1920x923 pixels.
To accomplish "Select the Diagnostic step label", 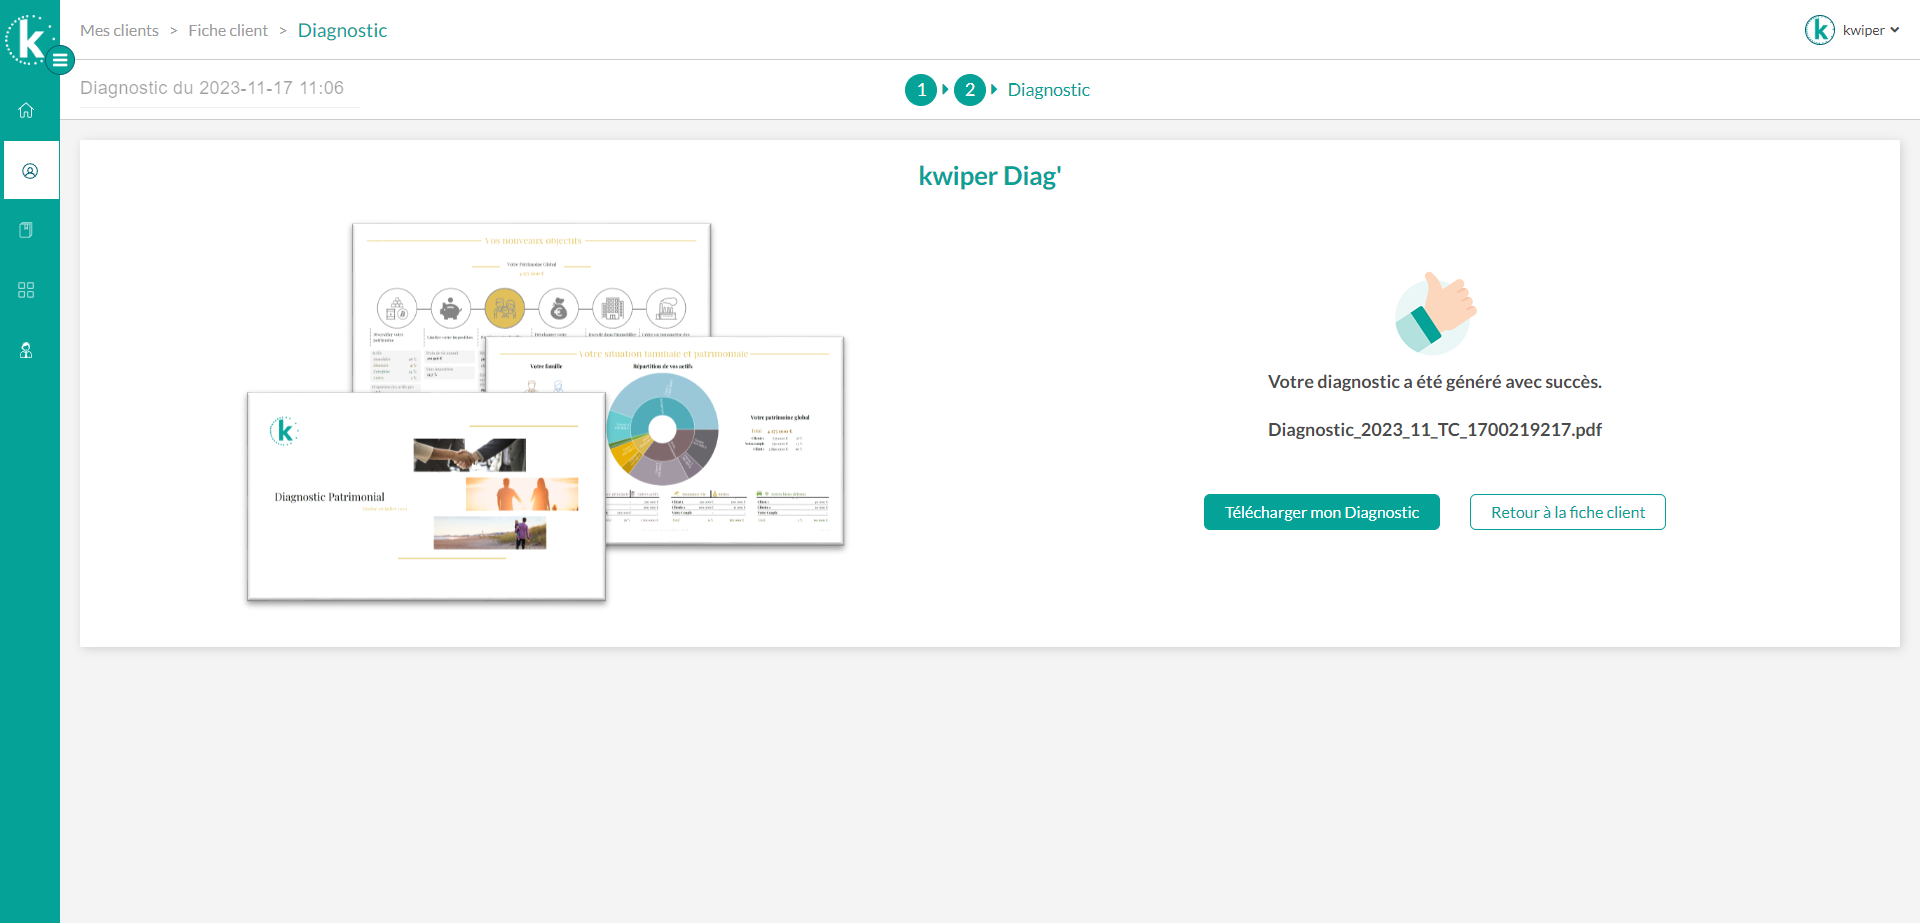I will (x=1048, y=90).
